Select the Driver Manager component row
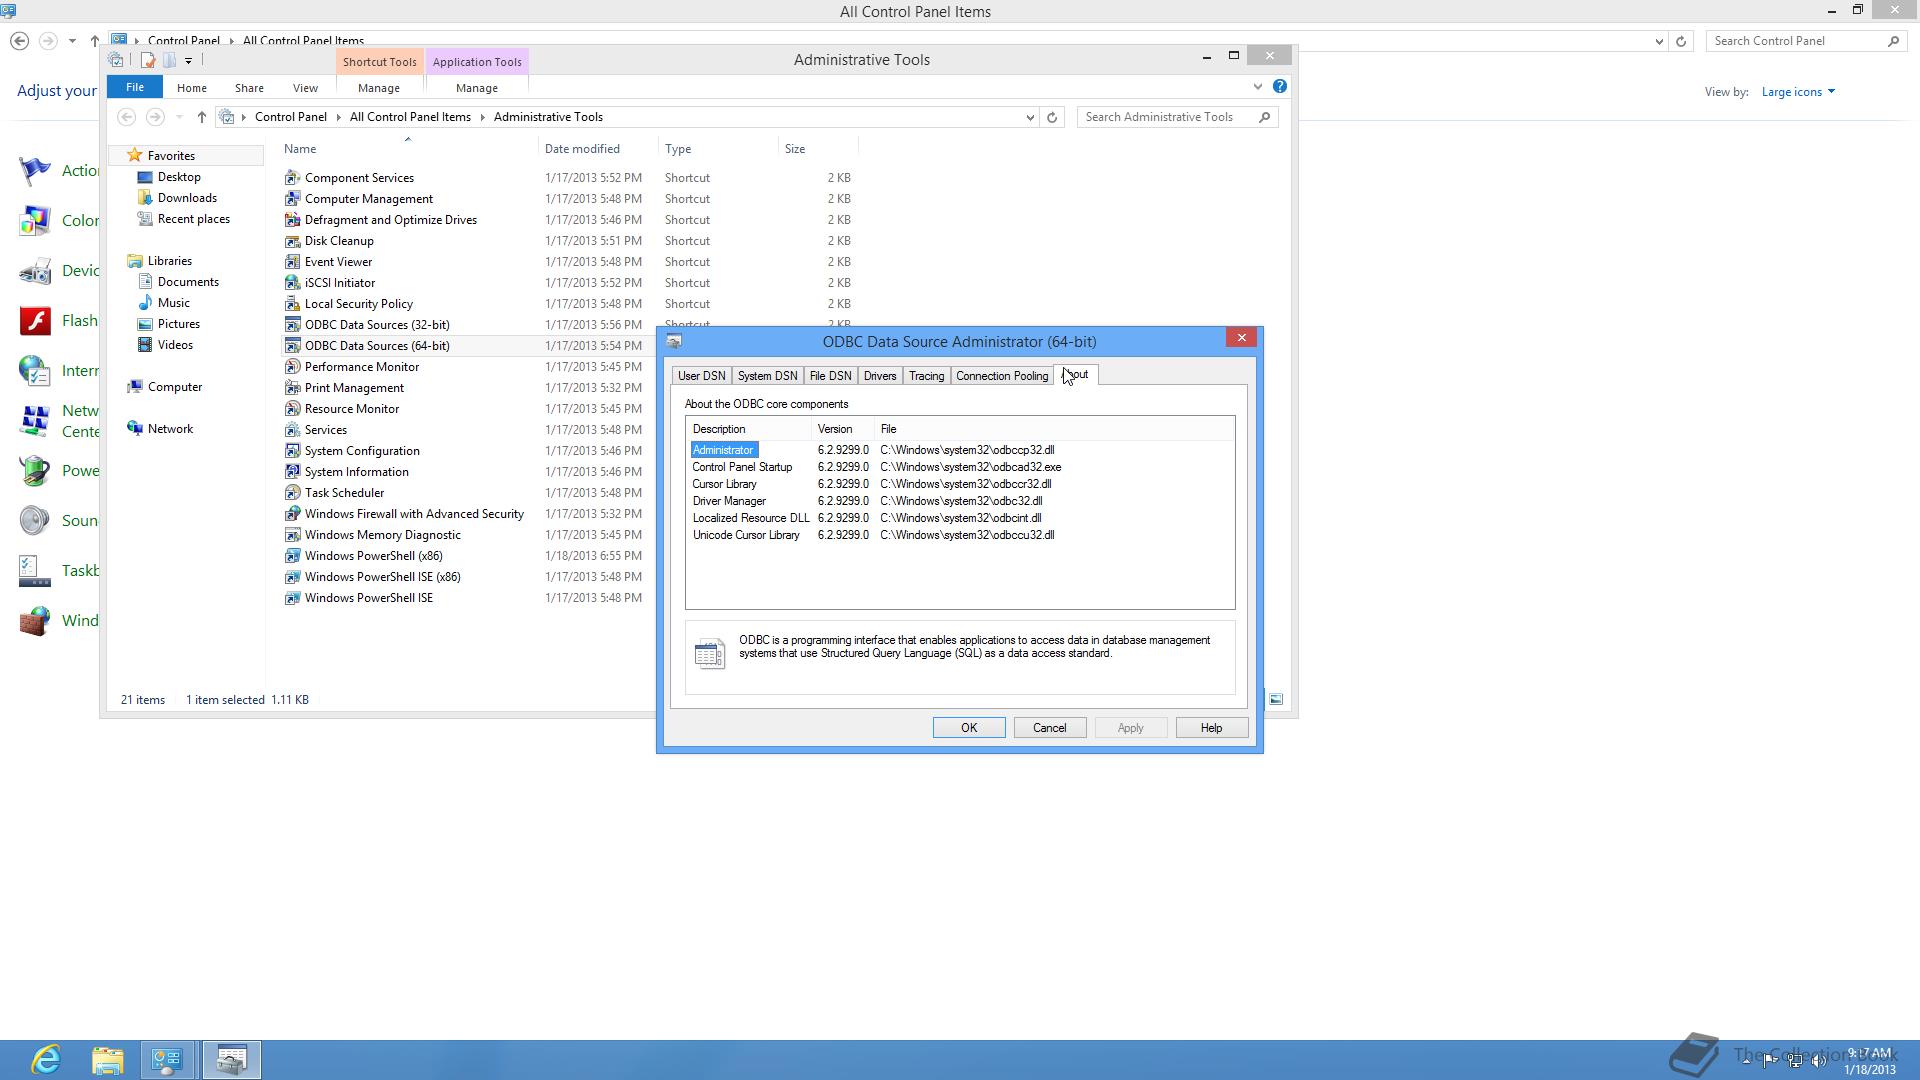The width and height of the screenshot is (1920, 1080). tap(962, 501)
